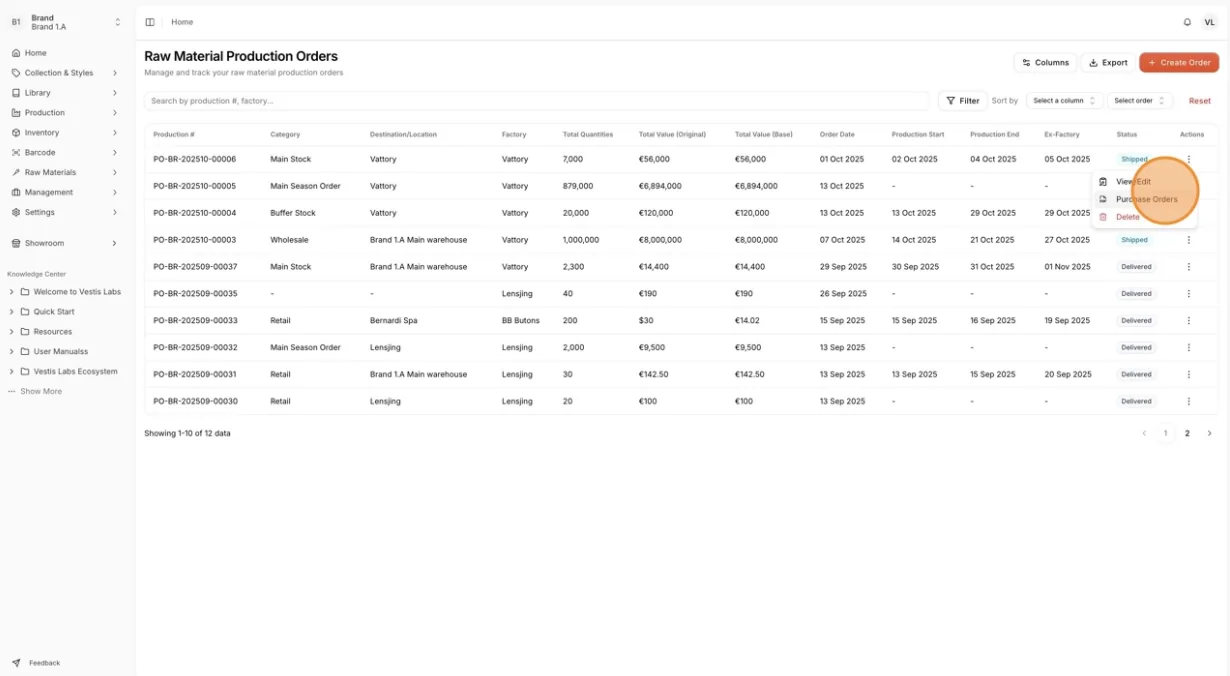This screenshot has width=1230, height=676.
Task: Open the Brand 1.A switcher dropdown
Action: tap(117, 22)
